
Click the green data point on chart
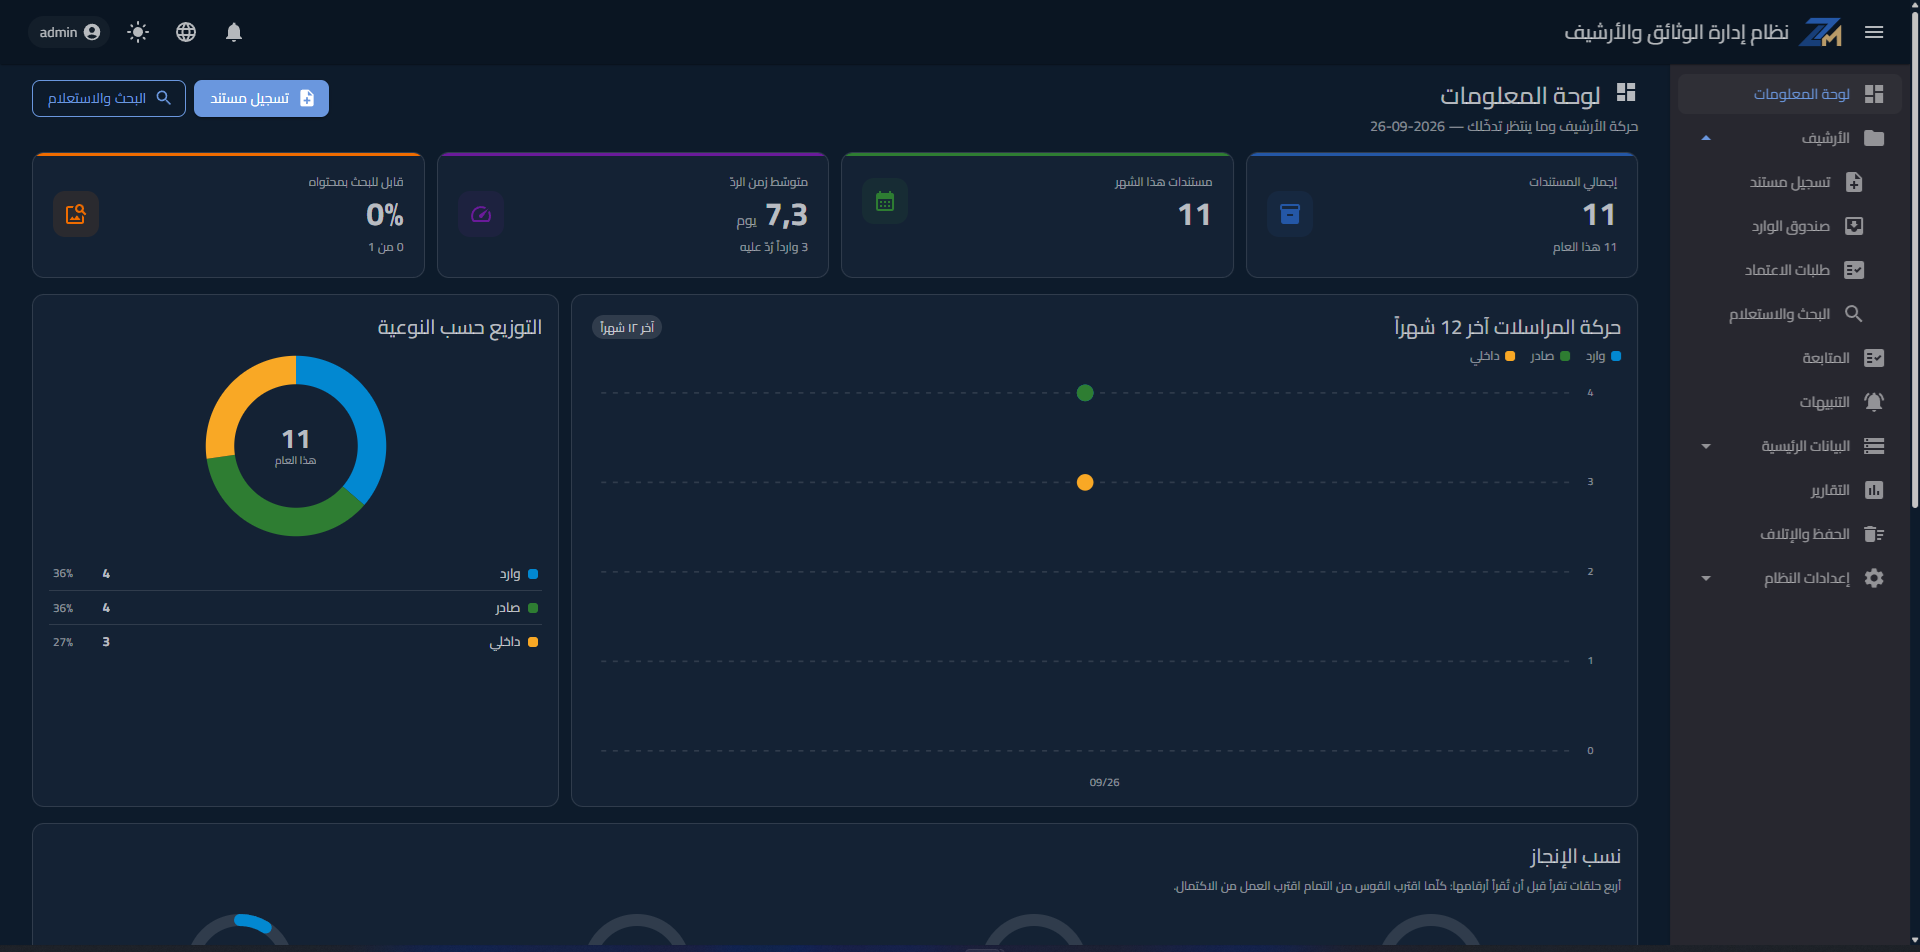coord(1085,393)
